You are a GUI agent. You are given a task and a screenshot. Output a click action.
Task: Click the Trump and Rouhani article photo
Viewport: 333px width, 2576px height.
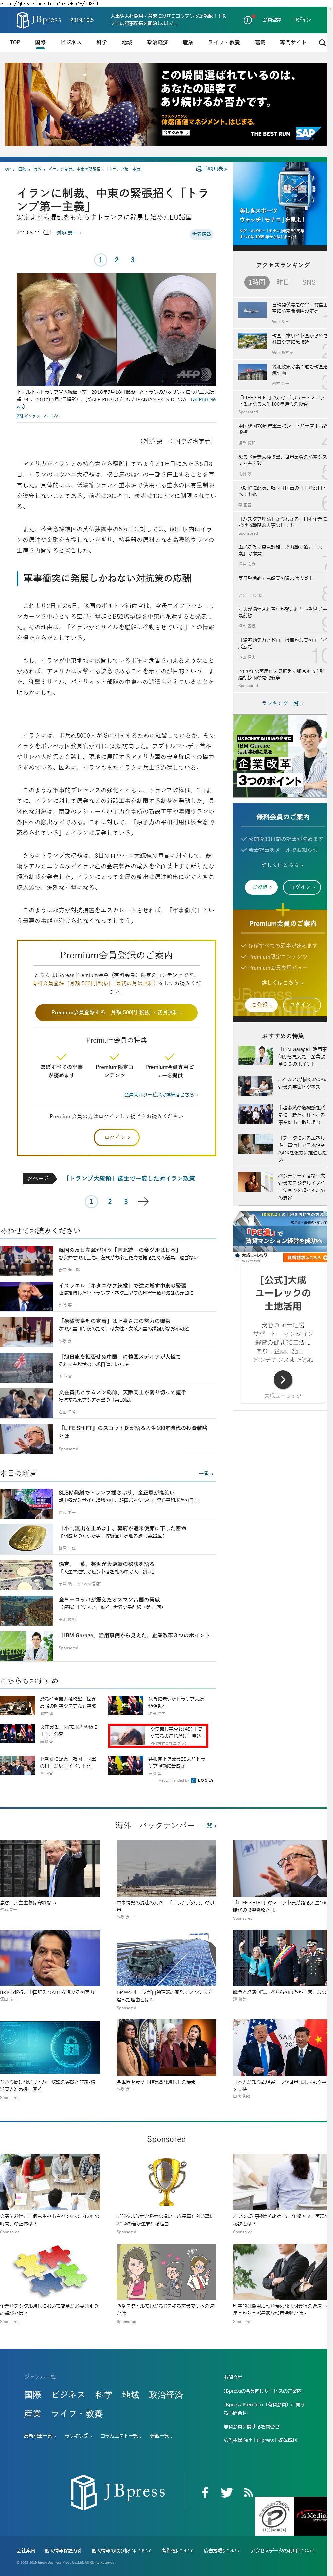pos(116,329)
